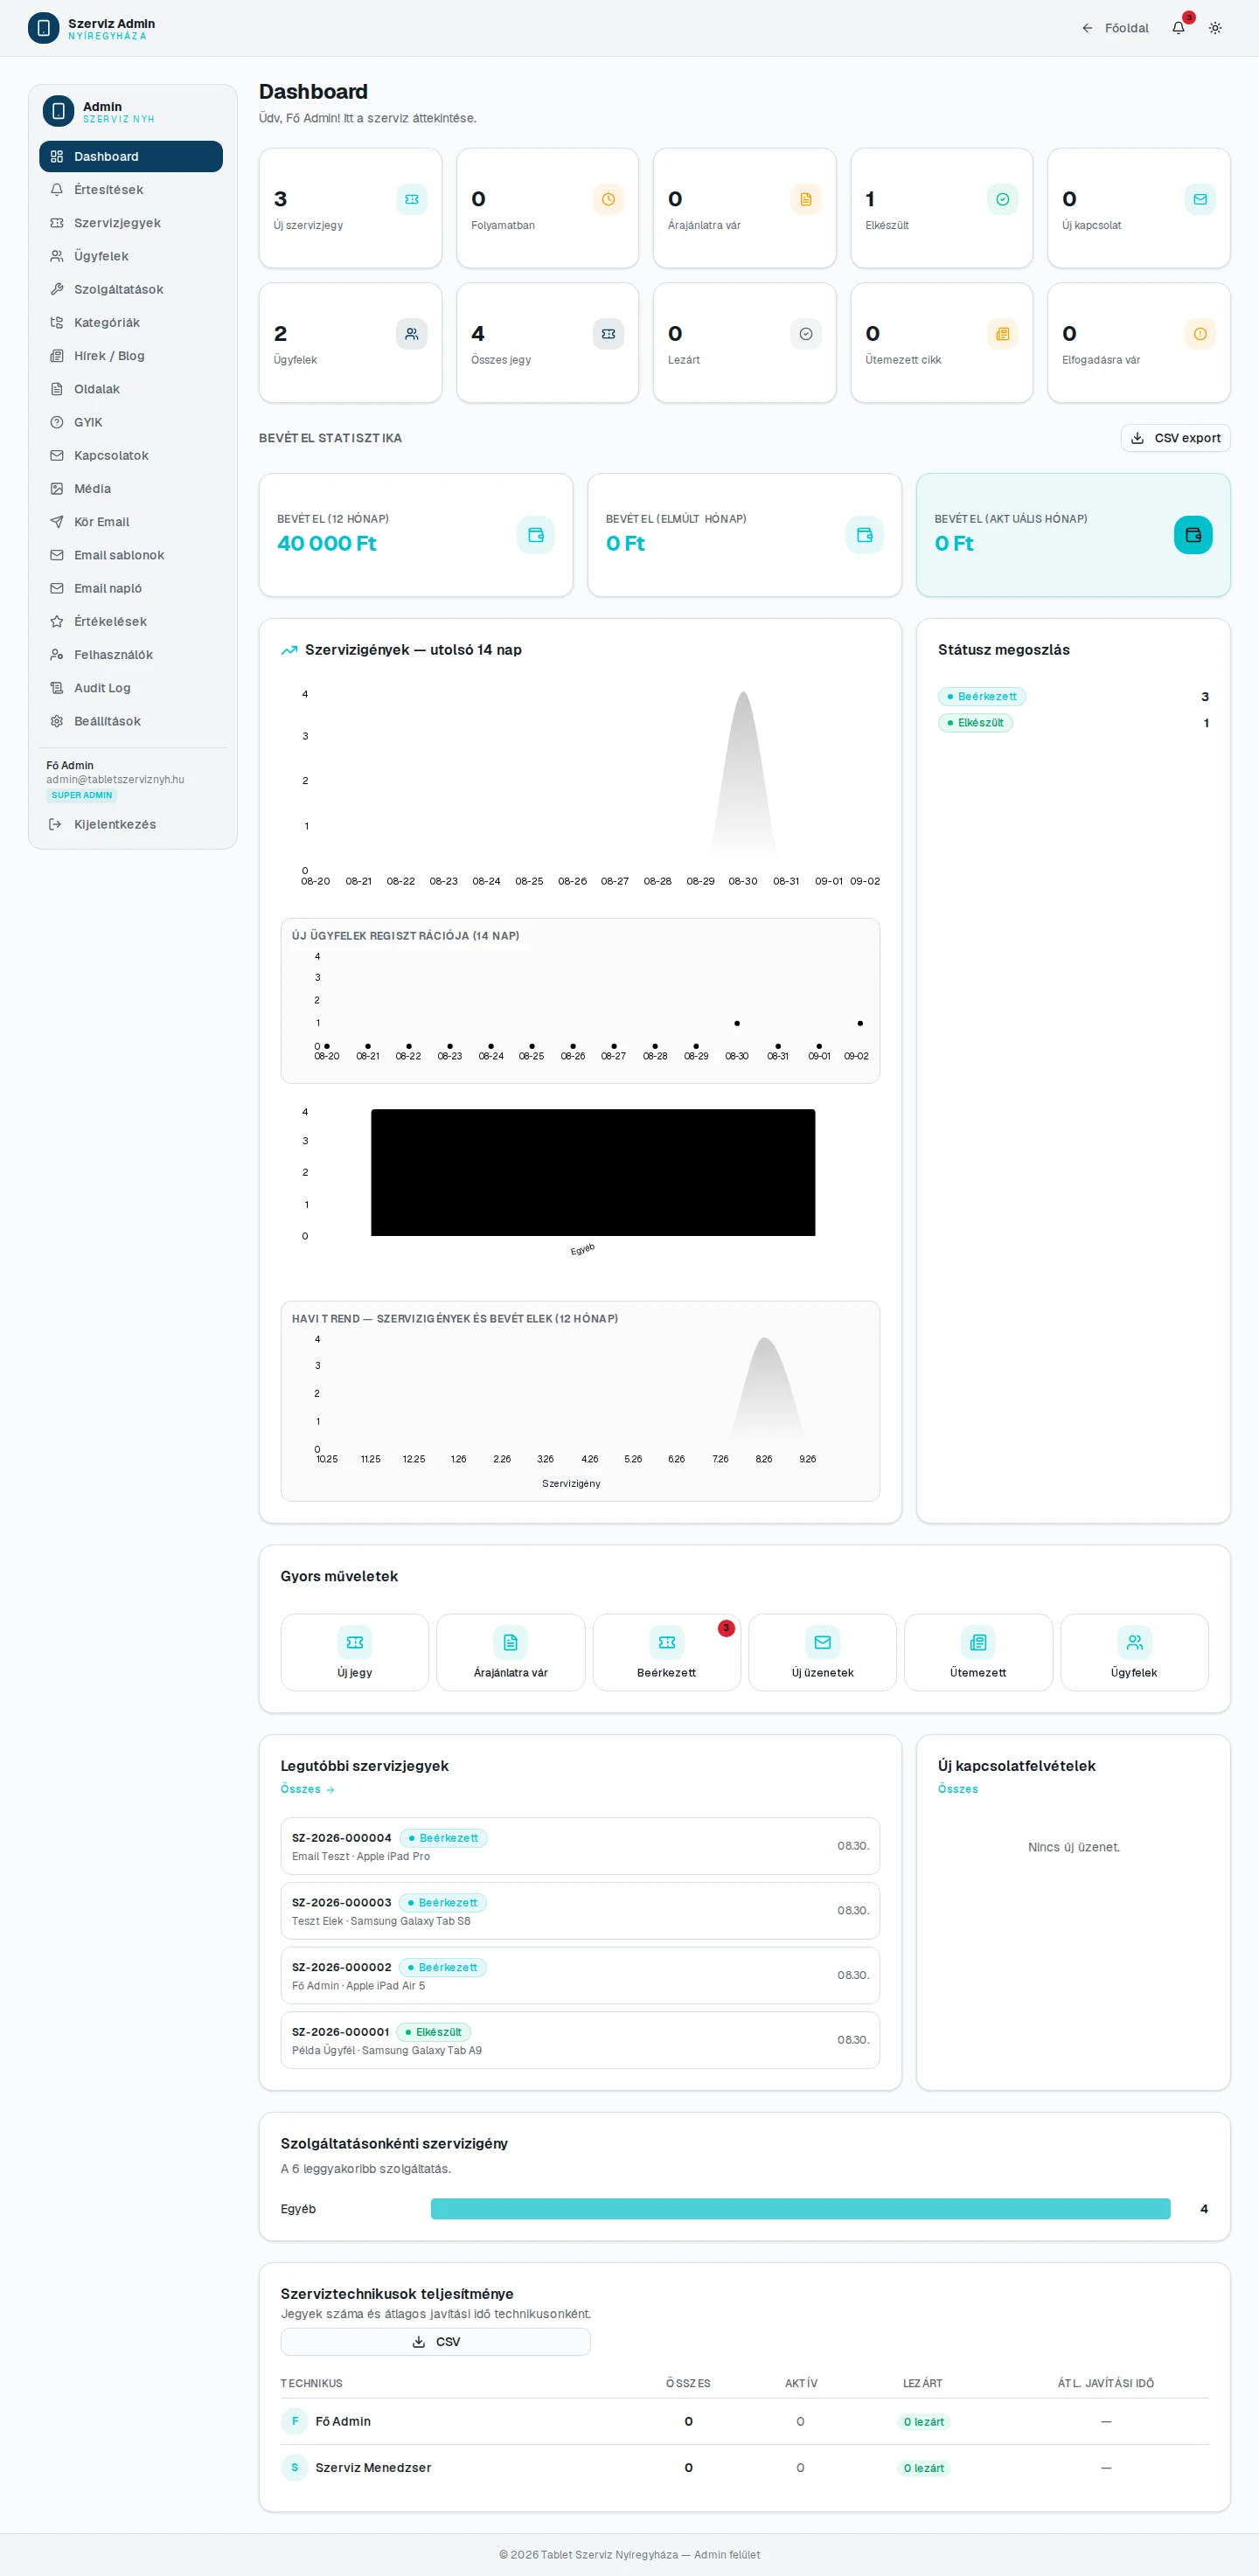Screen dimensions: 1259x2576
Task: Click the Kijelentkezés logout icon
Action: pos(55,824)
